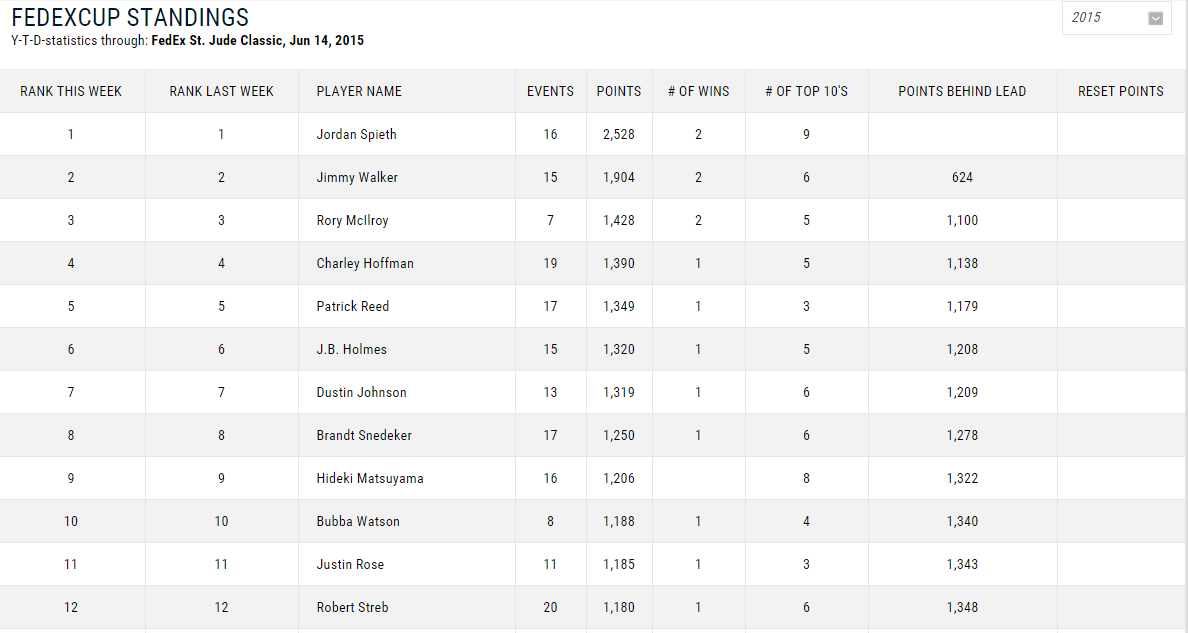Viewport: 1188px width, 633px height.
Task: Click the Player Name column header
Action: (359, 91)
